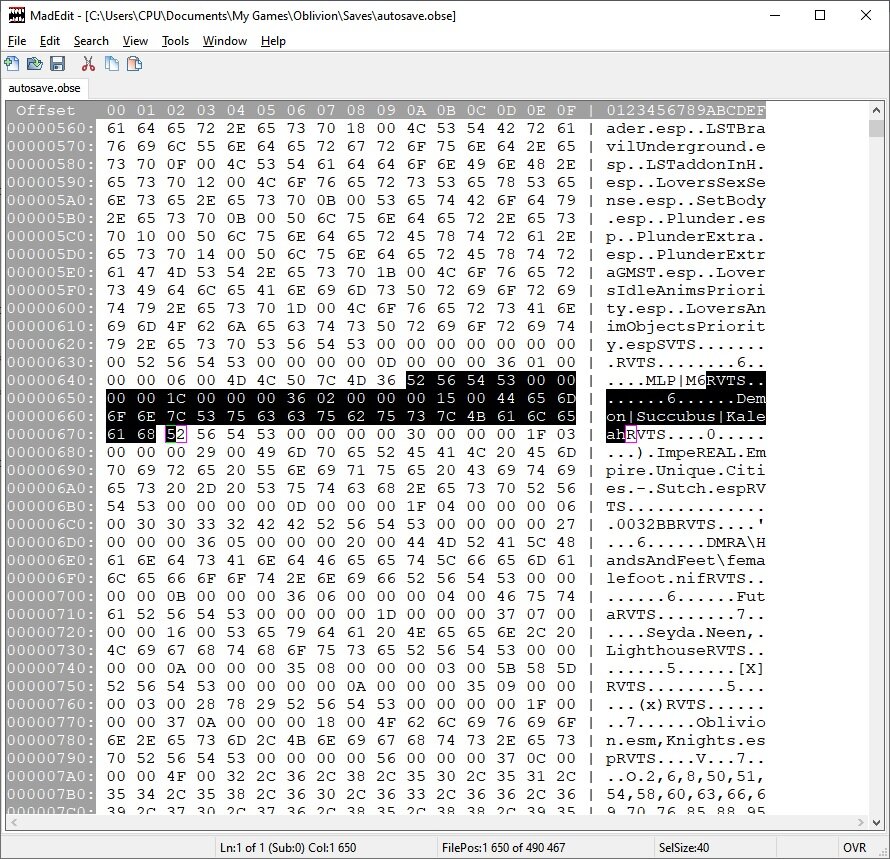Screen dimensions: 890x859
Task: Click the ASCII text 'aGMST.esp..Lover'
Action: tap(686, 273)
